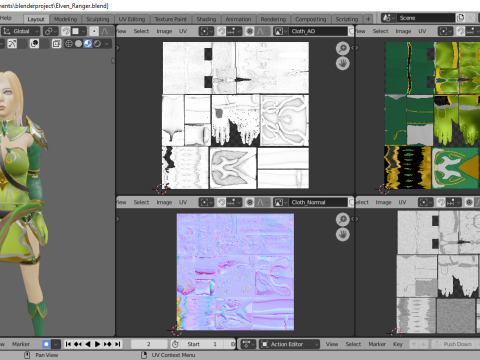Open the scene browse dropdown icon
Viewport: 480px width, 360px height.
(x=389, y=18)
